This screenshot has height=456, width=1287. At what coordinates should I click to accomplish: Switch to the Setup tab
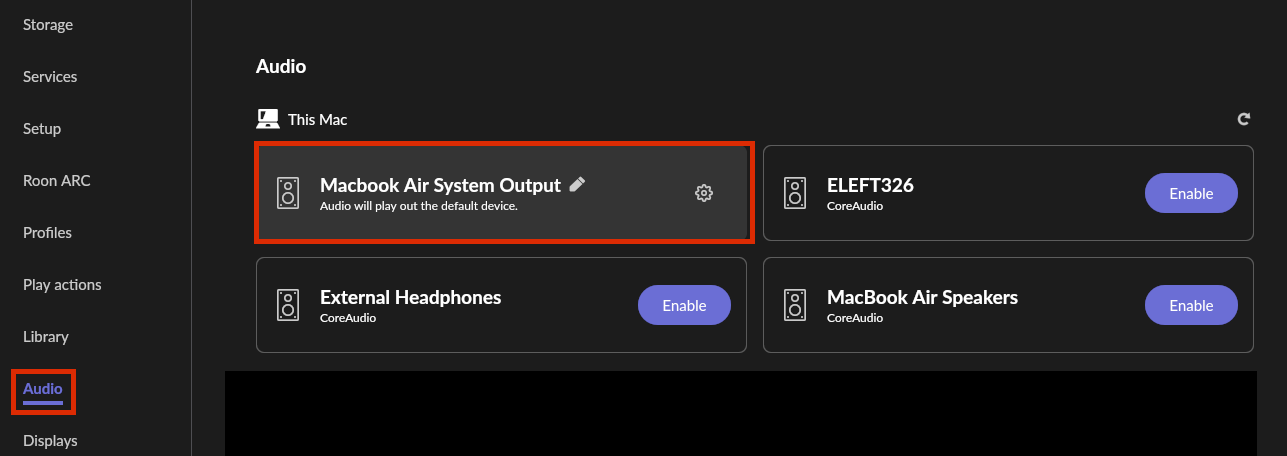[x=42, y=128]
